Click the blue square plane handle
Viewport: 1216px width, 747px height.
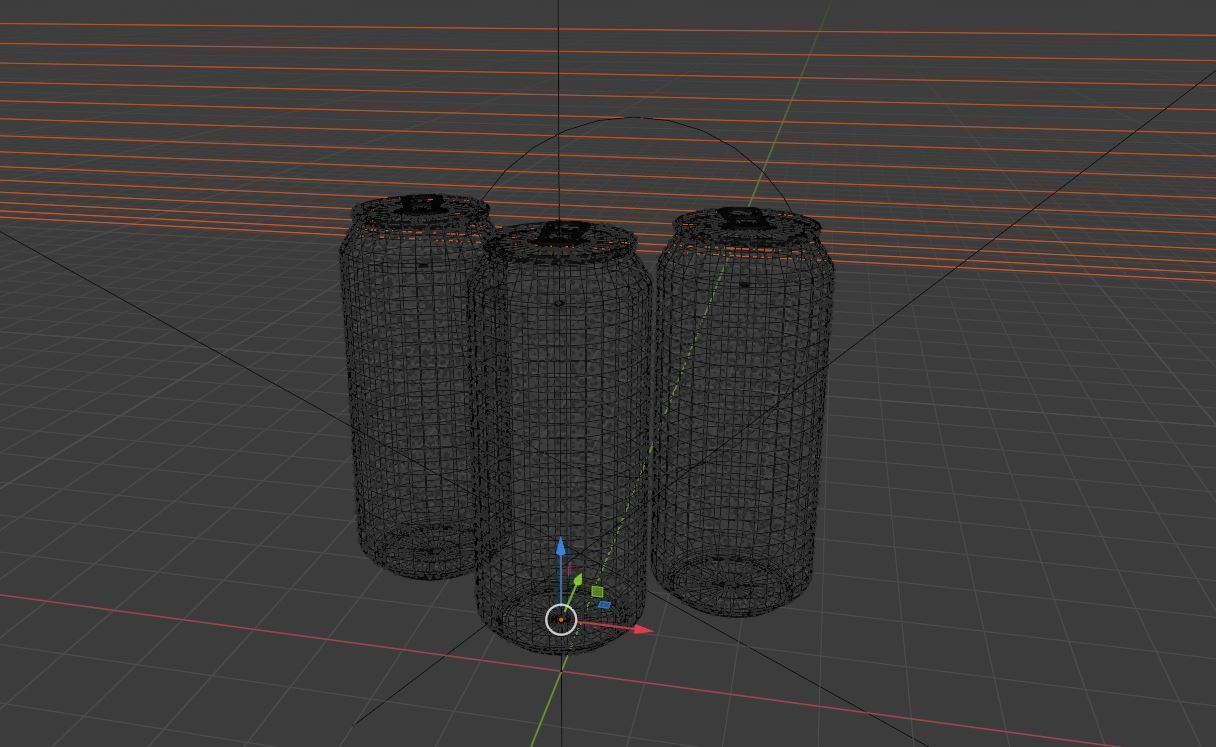click(x=604, y=605)
